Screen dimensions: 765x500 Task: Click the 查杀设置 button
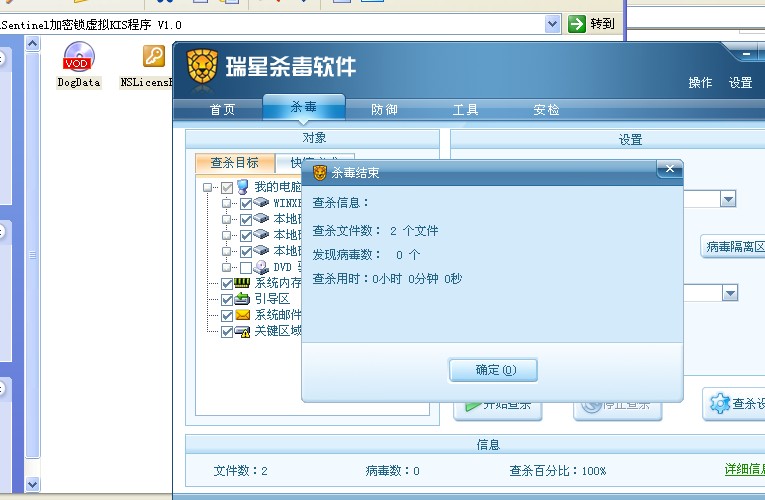point(734,403)
